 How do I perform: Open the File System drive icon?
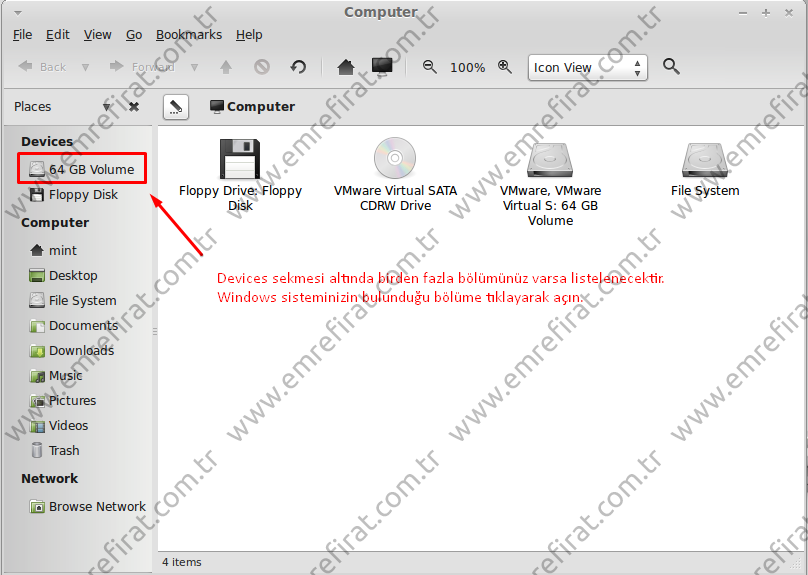click(705, 160)
